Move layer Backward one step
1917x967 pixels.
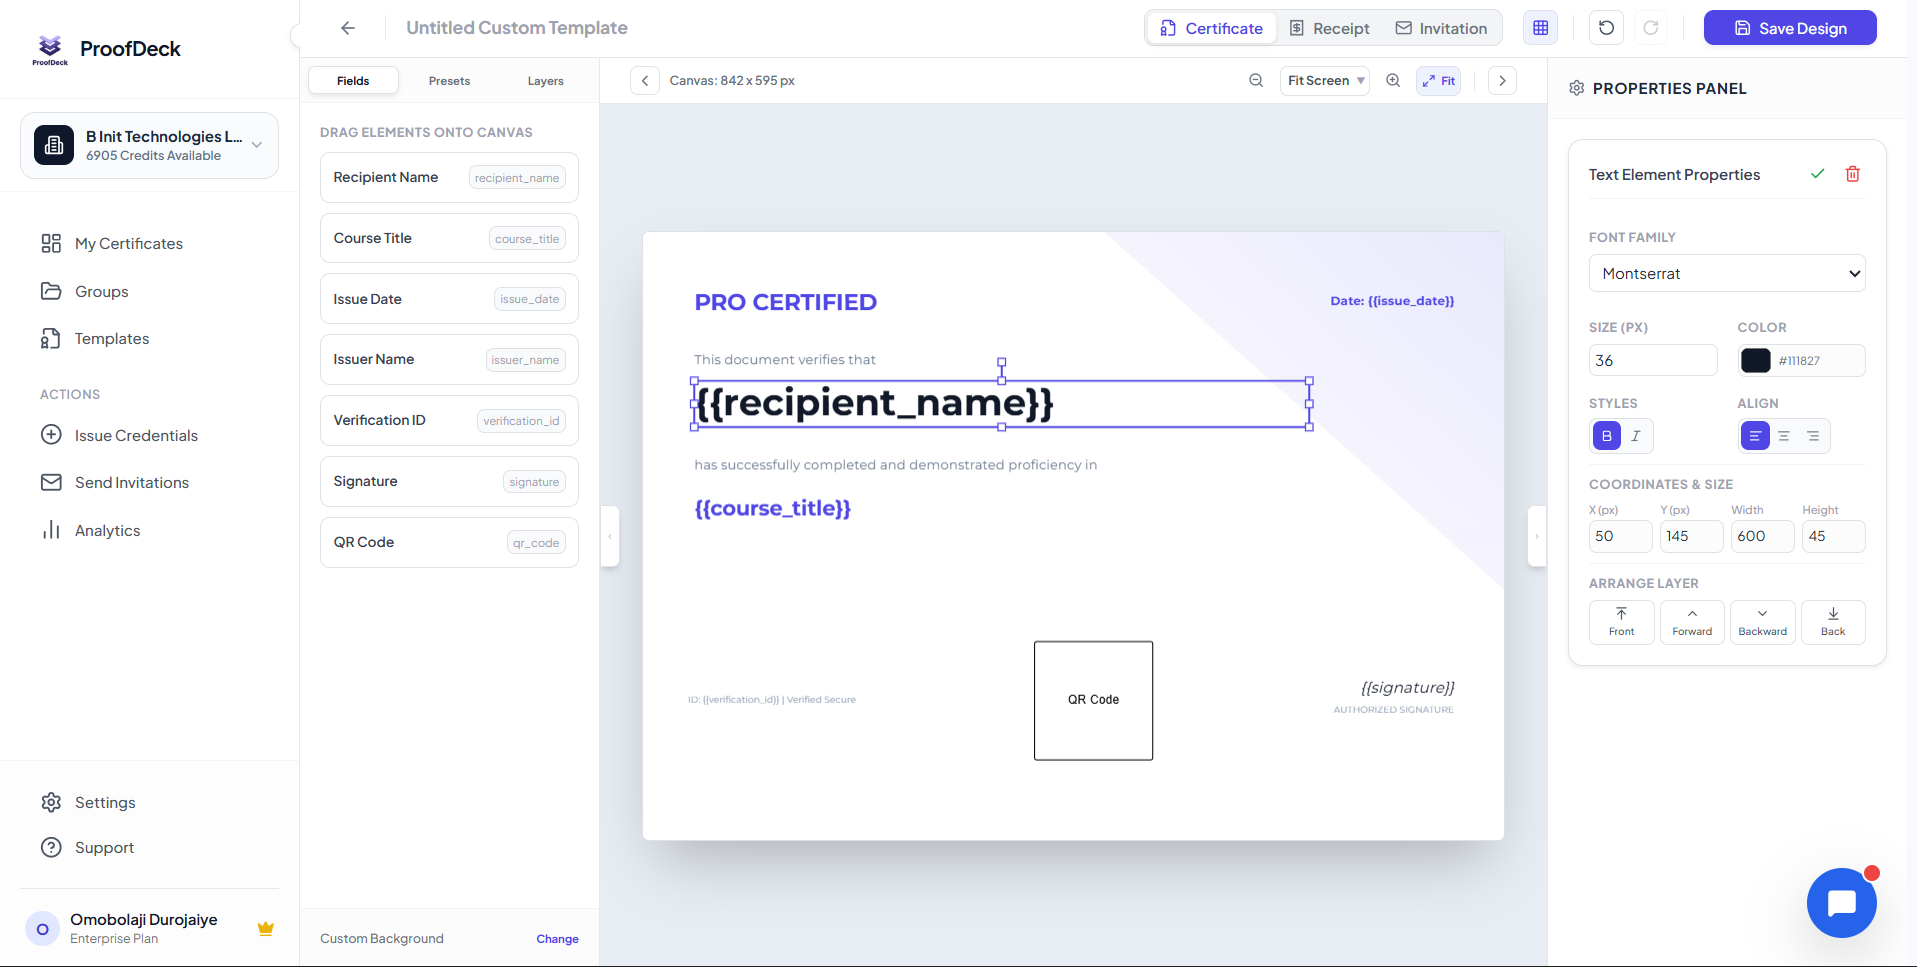(1763, 622)
